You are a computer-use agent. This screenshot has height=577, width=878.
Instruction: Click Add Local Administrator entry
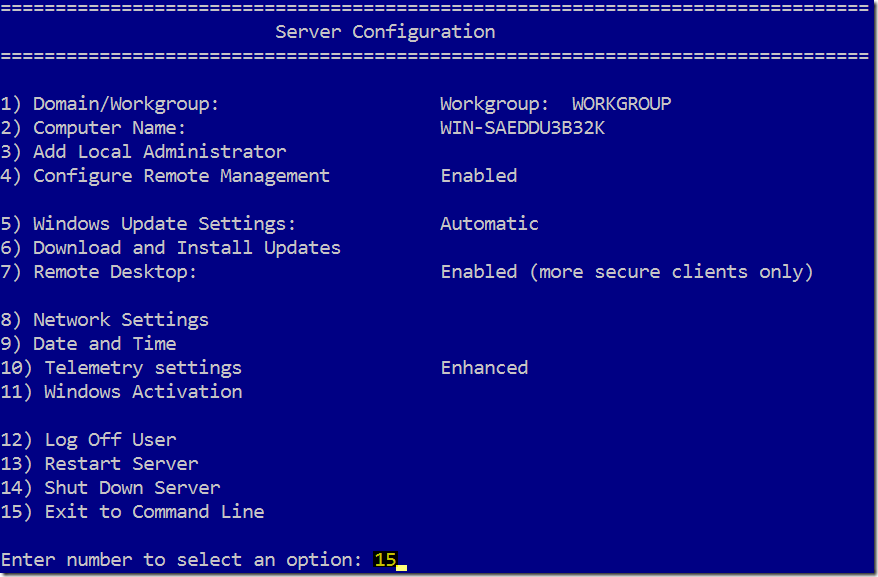pyautogui.click(x=143, y=152)
